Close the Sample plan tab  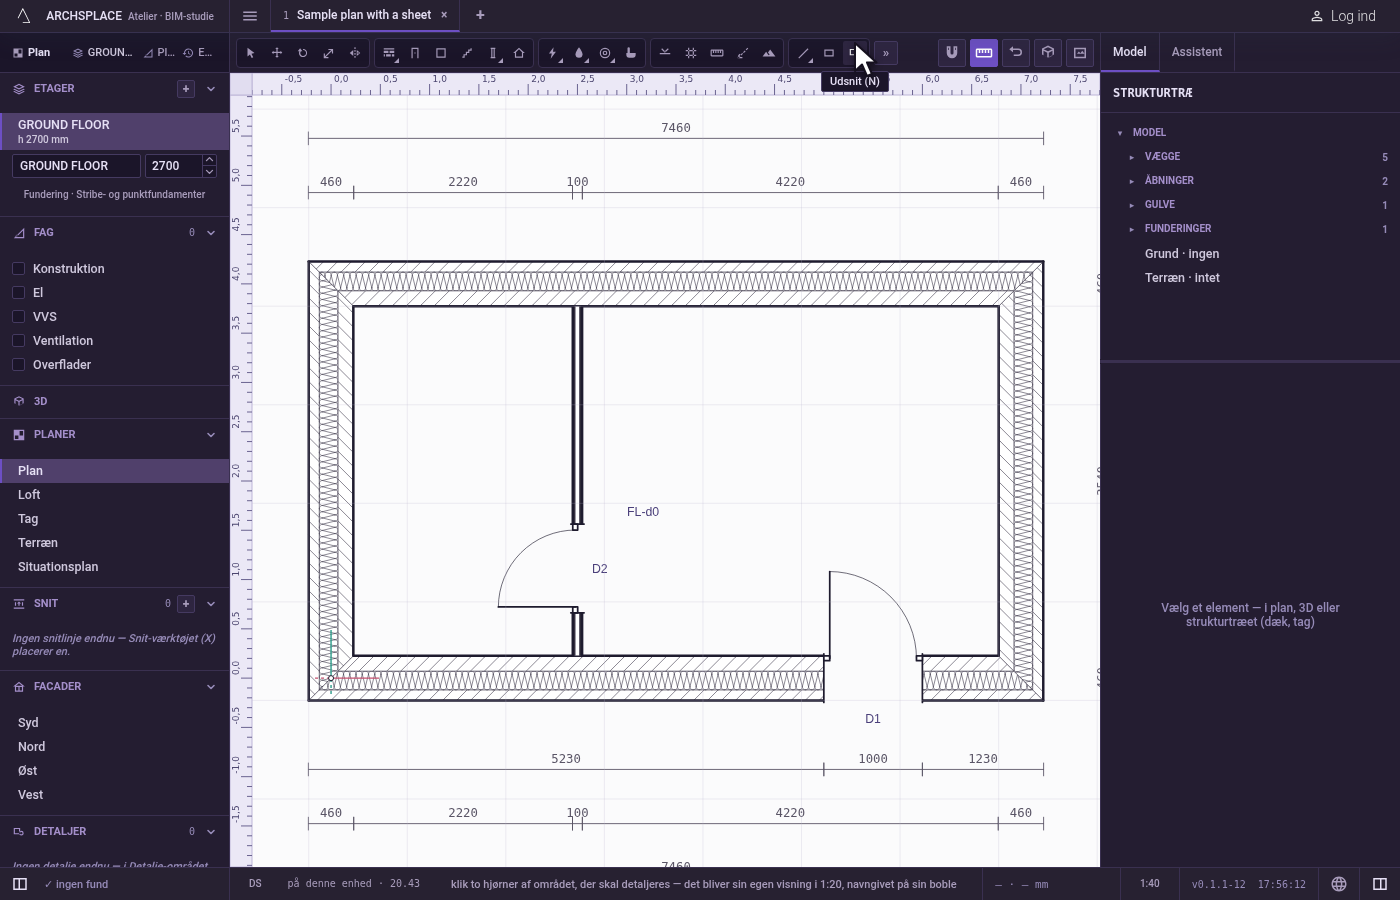point(444,15)
